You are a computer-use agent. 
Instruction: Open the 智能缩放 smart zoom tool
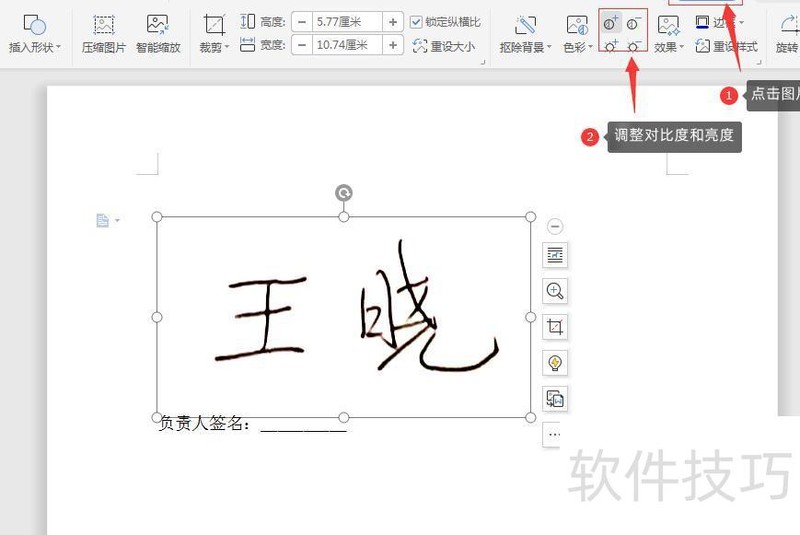(x=158, y=32)
